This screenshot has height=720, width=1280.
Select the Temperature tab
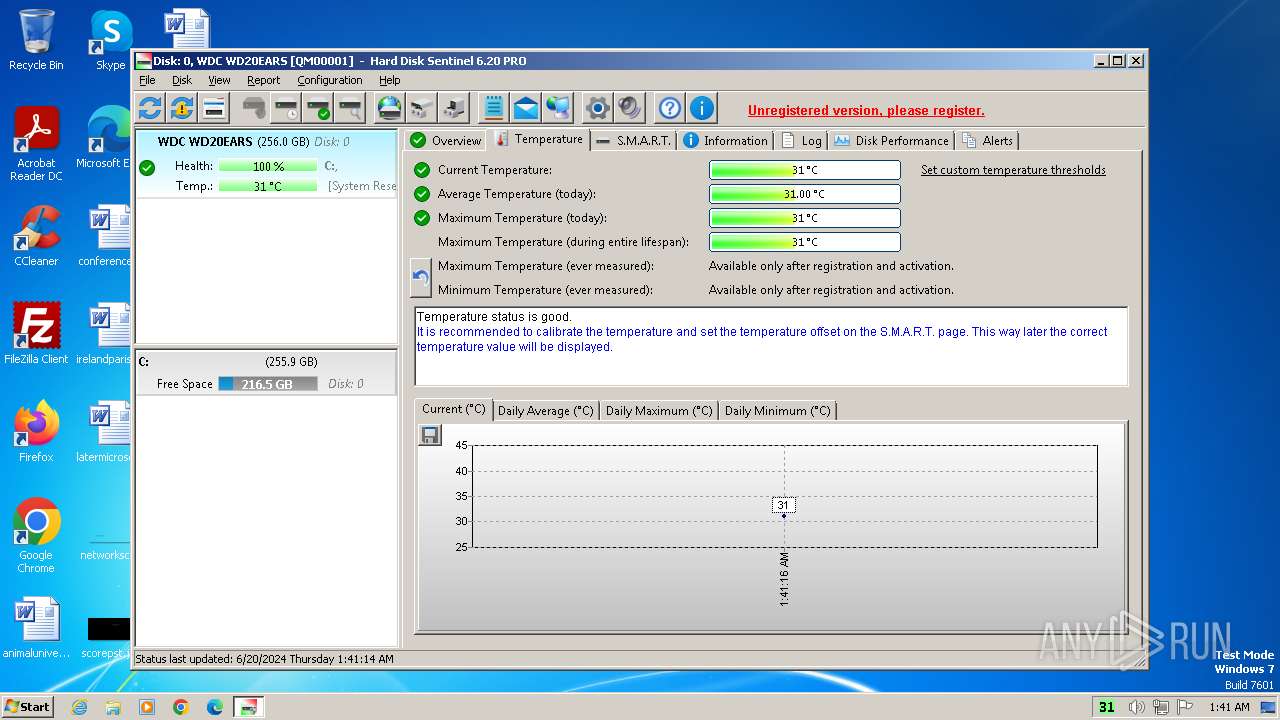point(538,139)
